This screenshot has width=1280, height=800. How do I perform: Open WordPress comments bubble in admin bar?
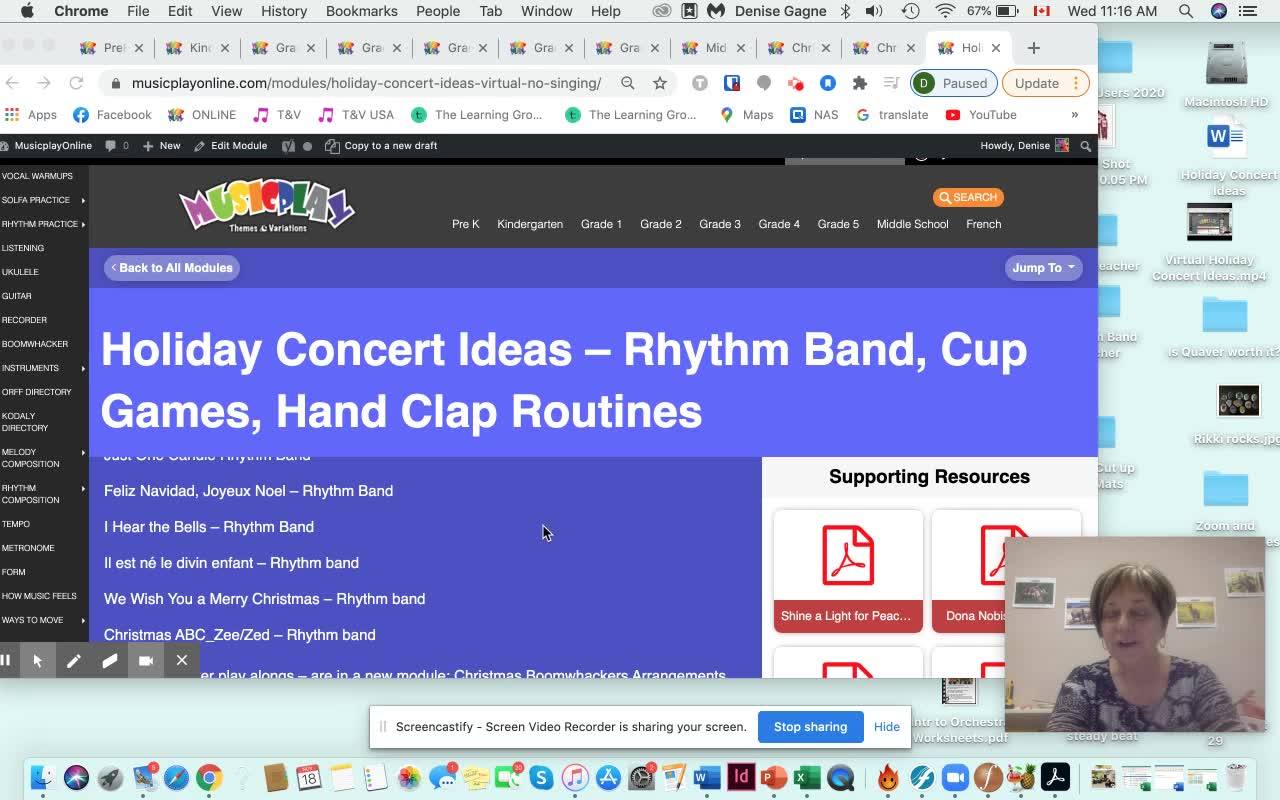[x=116, y=146]
